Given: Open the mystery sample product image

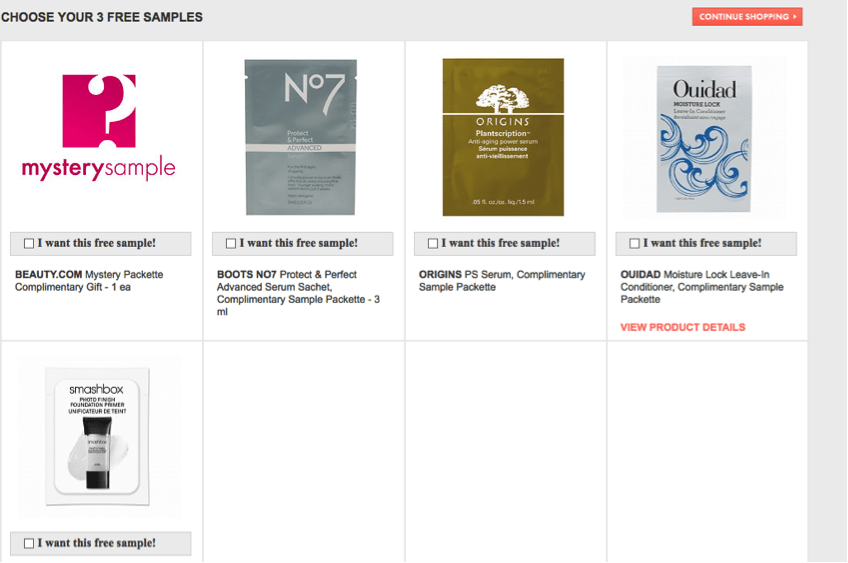Looking at the screenshot, I should (99, 128).
